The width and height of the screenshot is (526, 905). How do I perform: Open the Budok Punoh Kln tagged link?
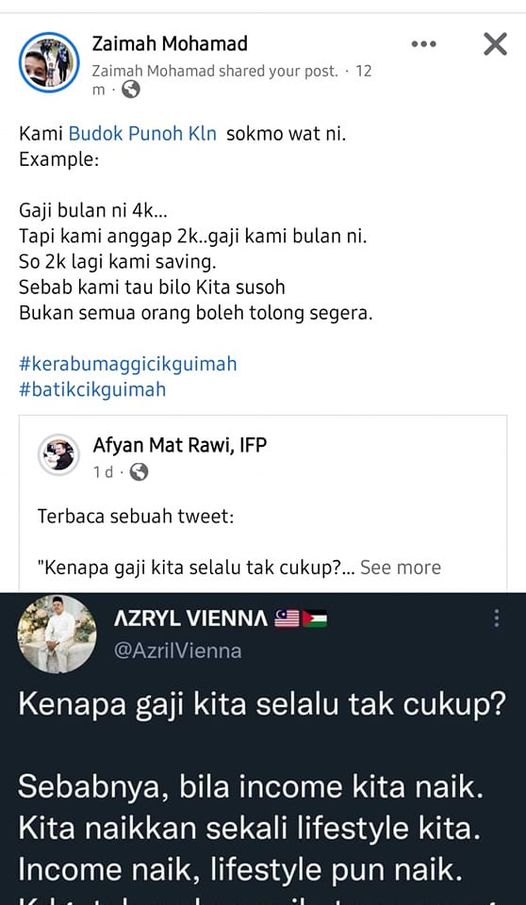click(x=143, y=134)
